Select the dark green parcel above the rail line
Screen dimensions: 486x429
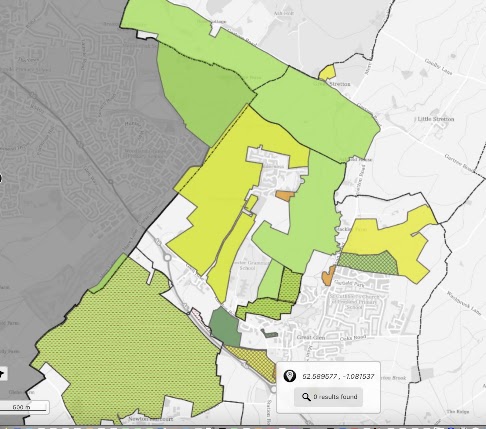tap(225, 327)
